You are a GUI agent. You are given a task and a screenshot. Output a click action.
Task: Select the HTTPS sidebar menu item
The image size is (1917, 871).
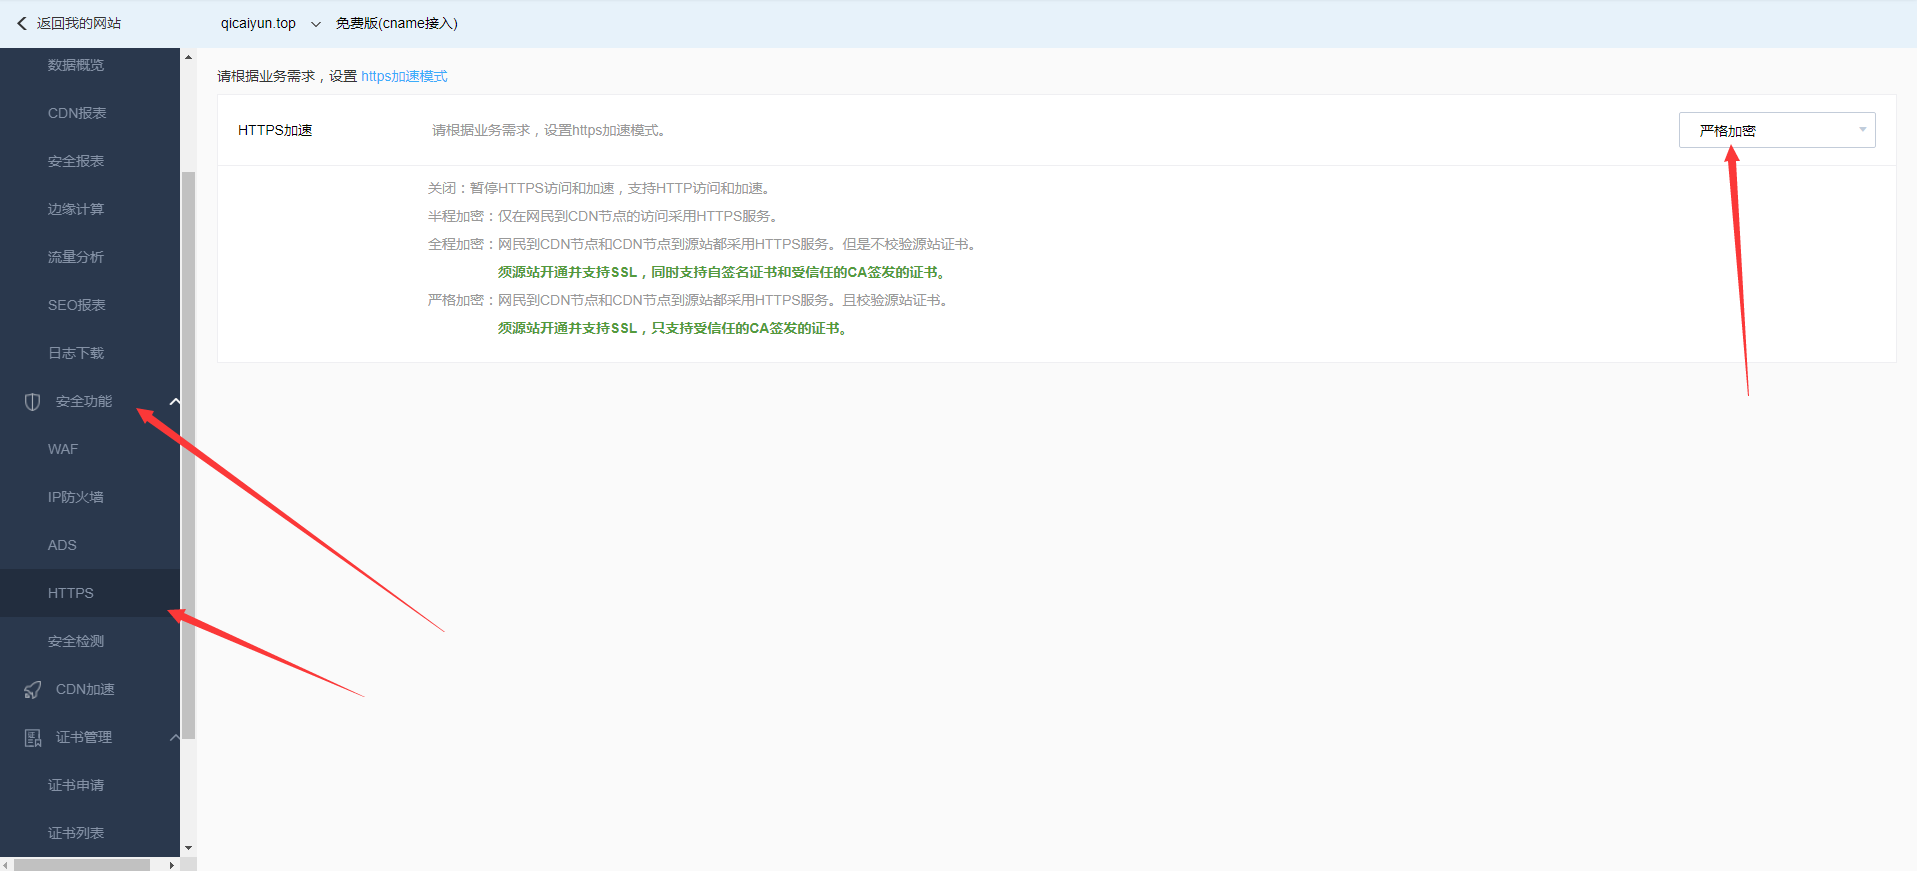point(71,593)
